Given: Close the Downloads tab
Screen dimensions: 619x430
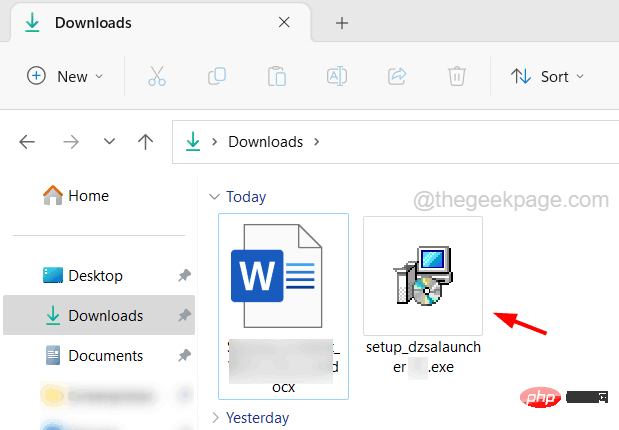Looking at the screenshot, I should (x=284, y=22).
